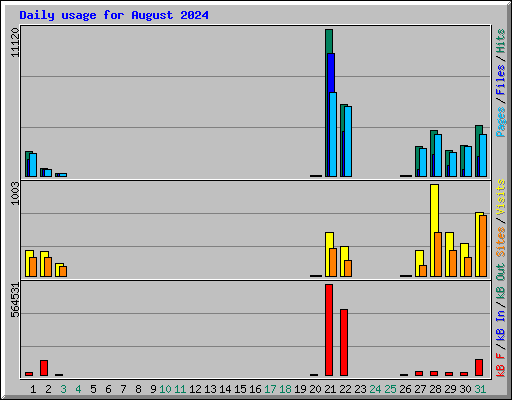Click the green x-axis day label 24
512x400 pixels.
(375, 389)
